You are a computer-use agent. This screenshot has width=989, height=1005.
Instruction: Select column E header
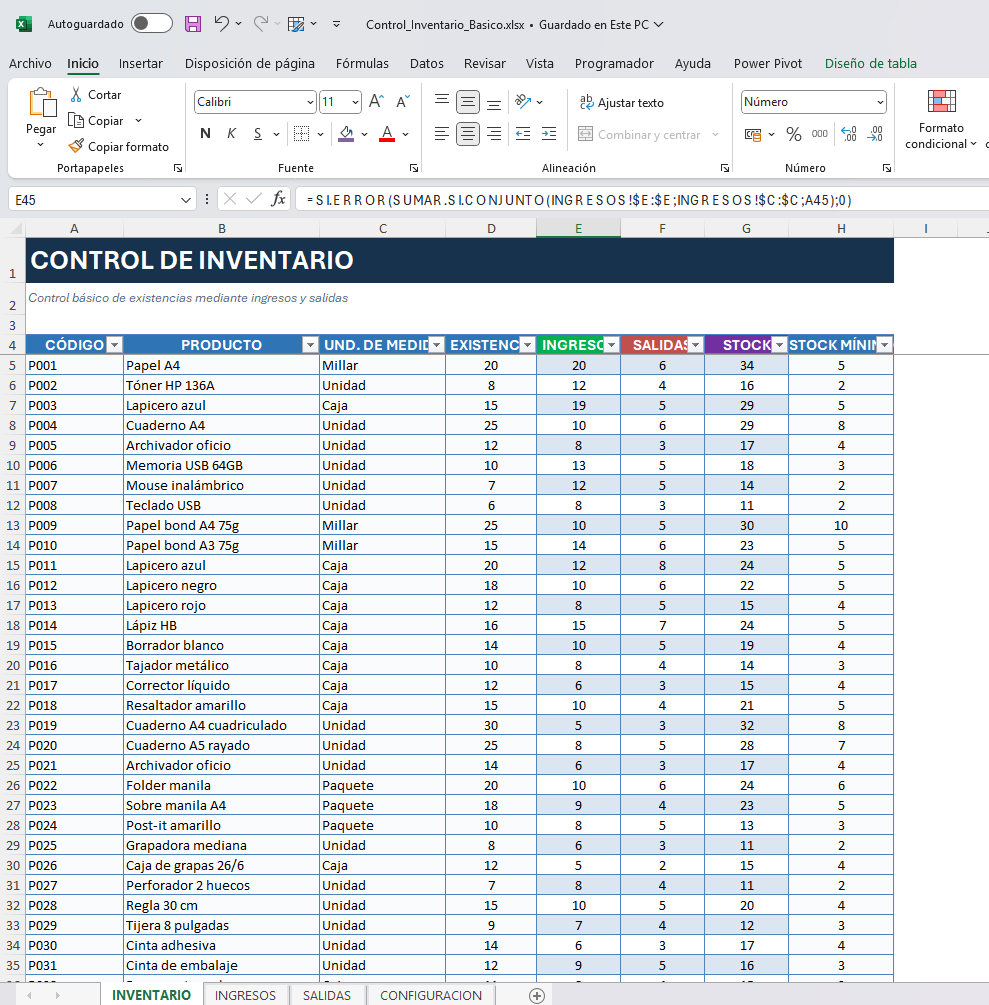[x=578, y=228]
